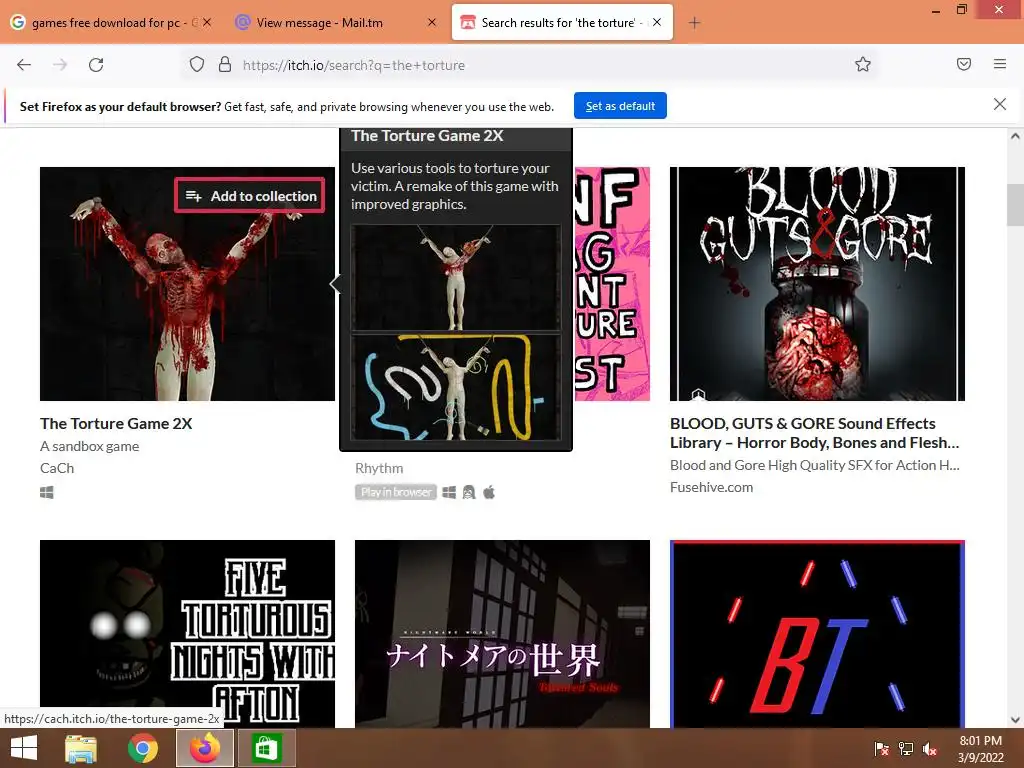Click the Linux platform icon
The width and height of the screenshot is (1024, 768).
click(x=469, y=492)
